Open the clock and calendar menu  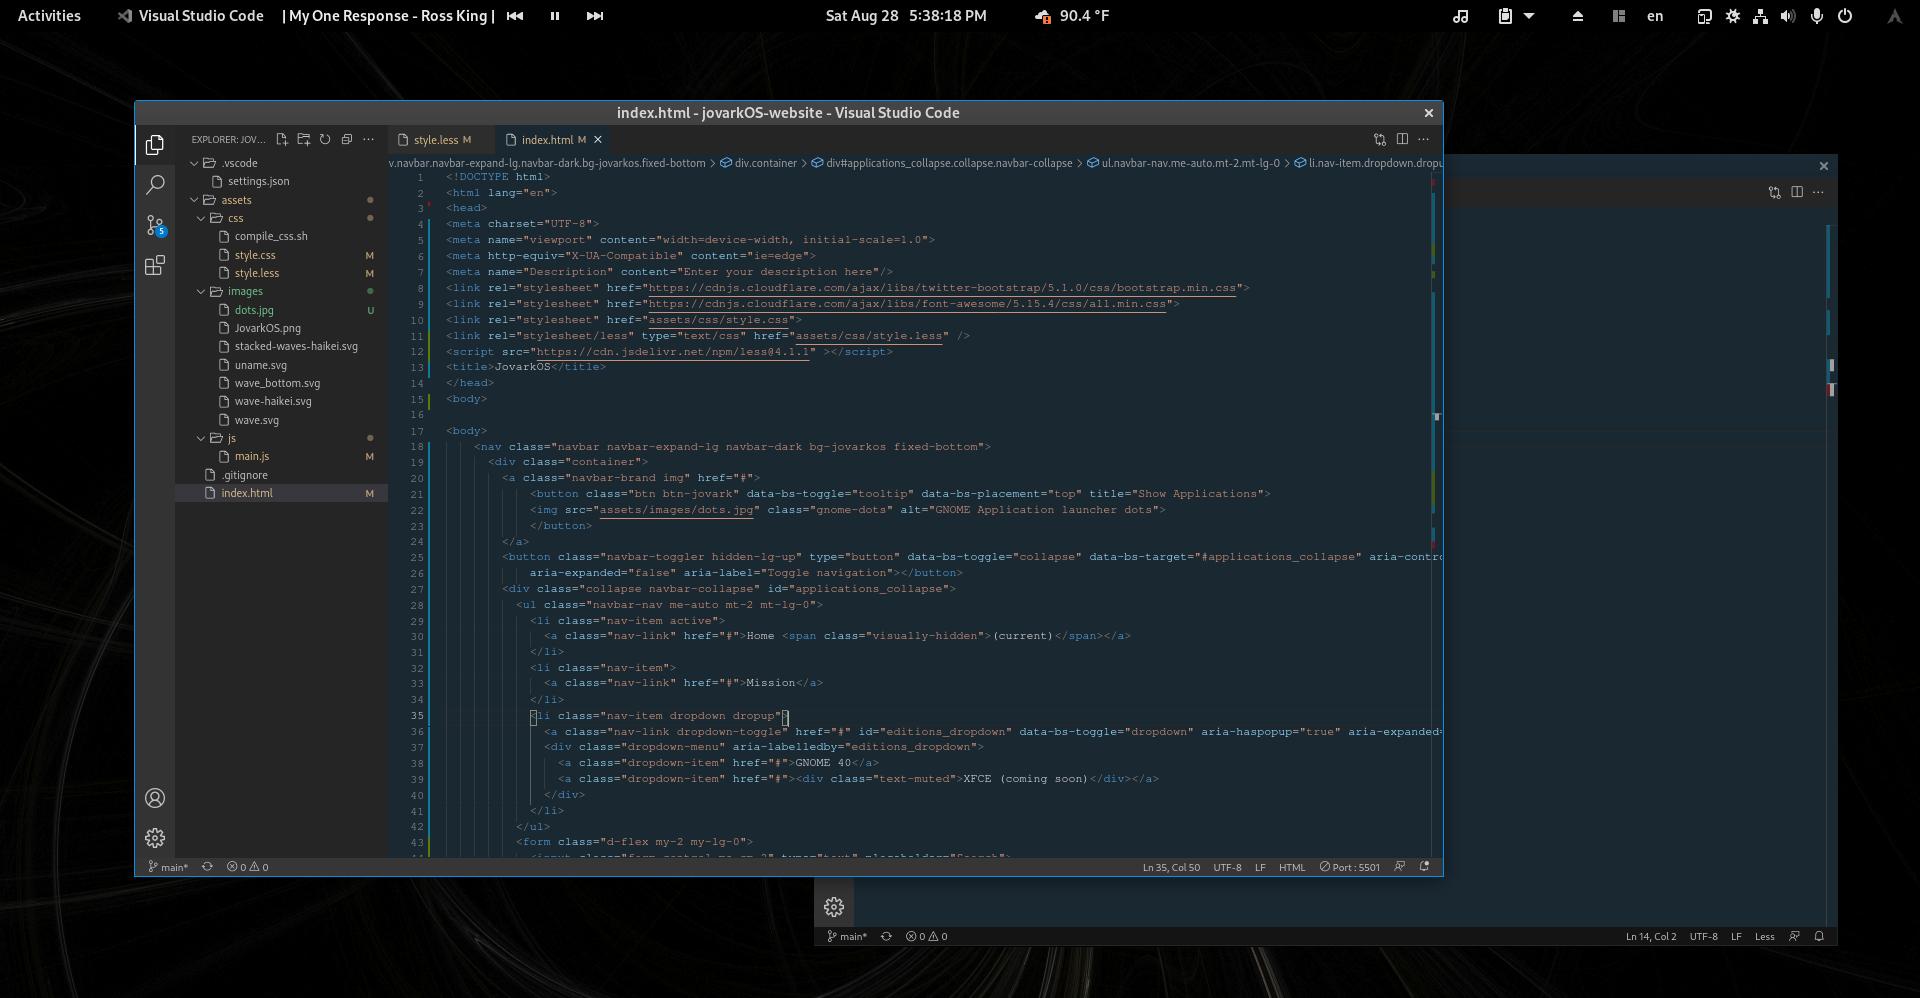(906, 16)
